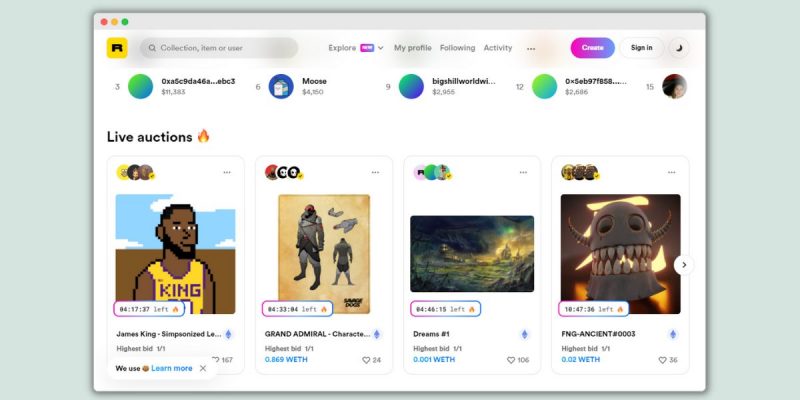Open three-dot menu on Dreams #1 card

click(523, 172)
